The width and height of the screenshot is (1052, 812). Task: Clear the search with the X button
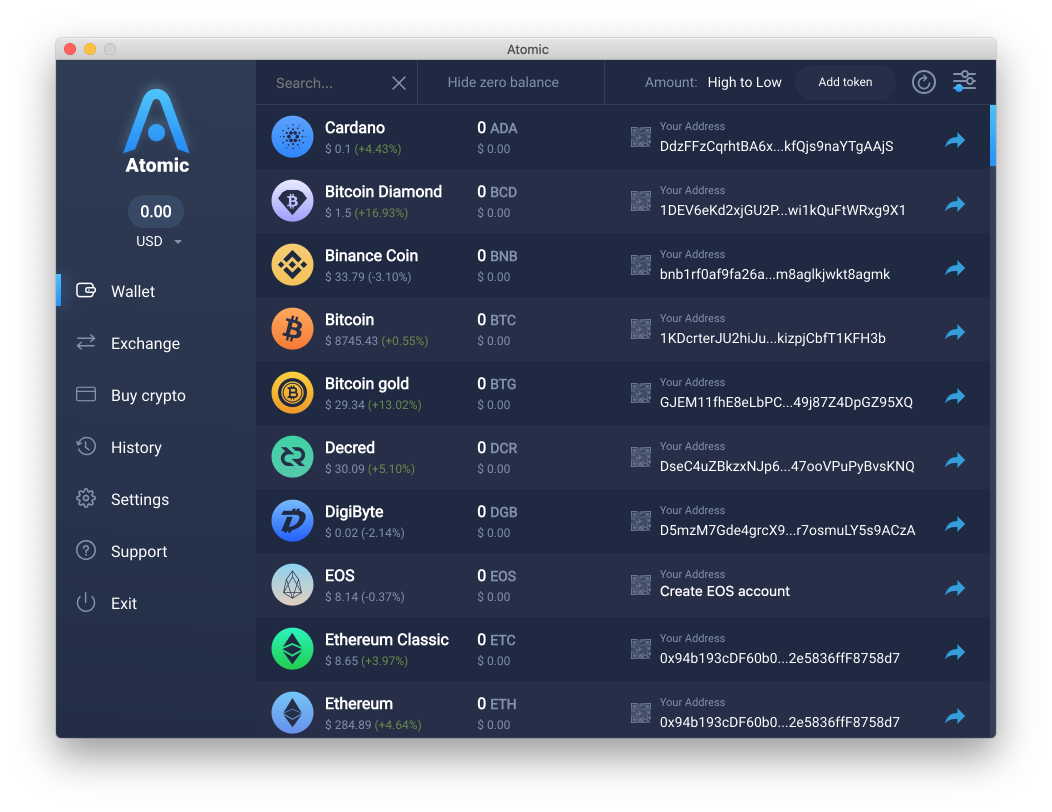coord(398,83)
